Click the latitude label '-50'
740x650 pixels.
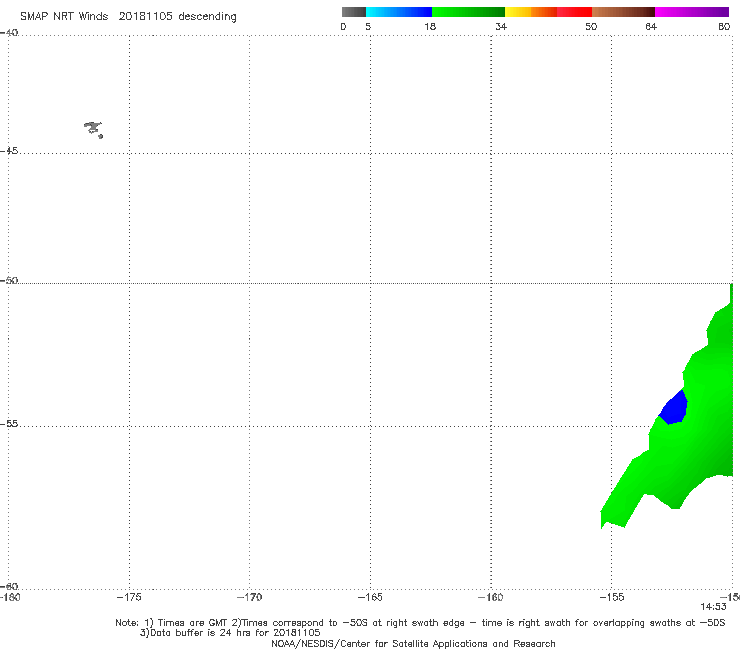point(9,280)
